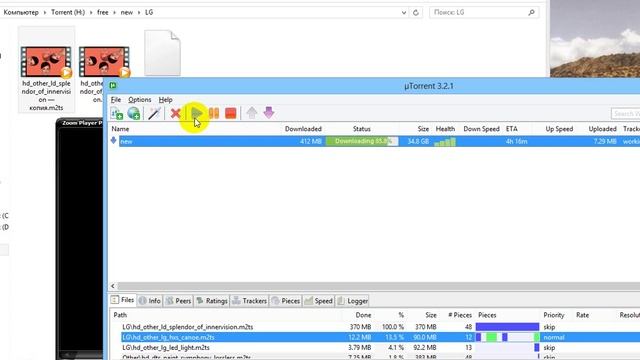Switch to the Trackers tab
640x360 pixels.
pos(249,301)
